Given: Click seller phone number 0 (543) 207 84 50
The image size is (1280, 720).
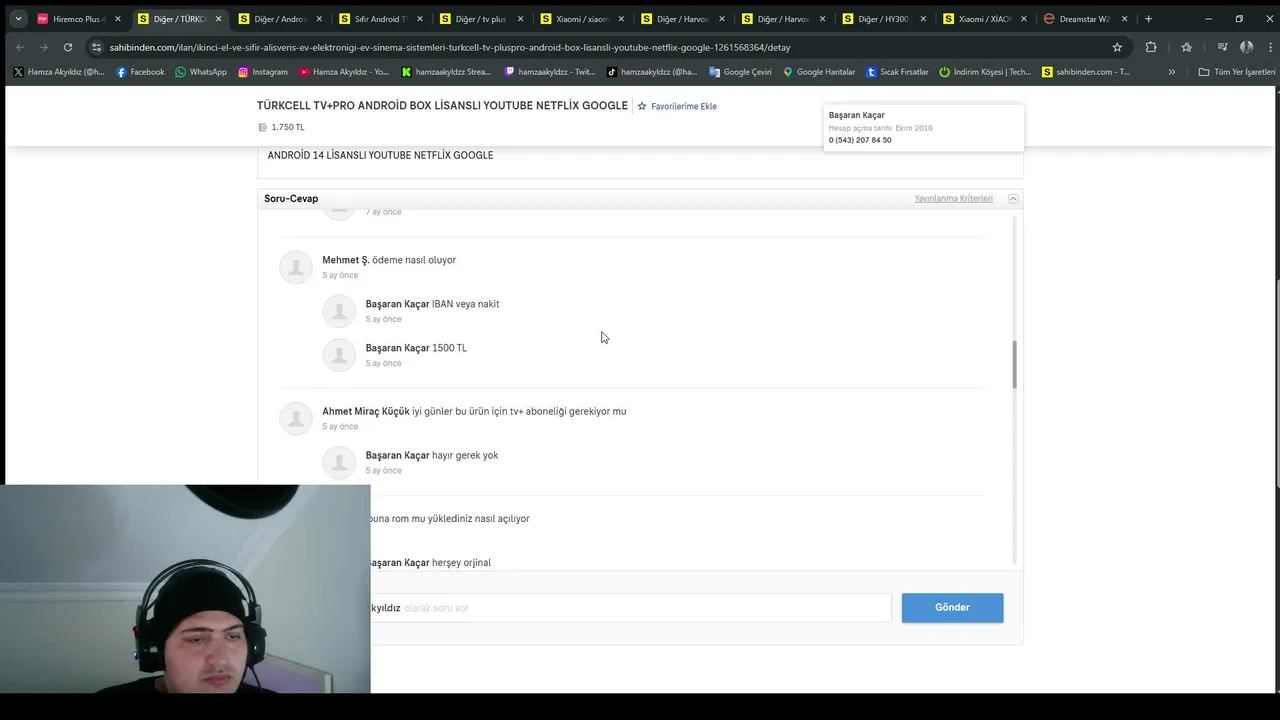Looking at the screenshot, I should (860, 140).
